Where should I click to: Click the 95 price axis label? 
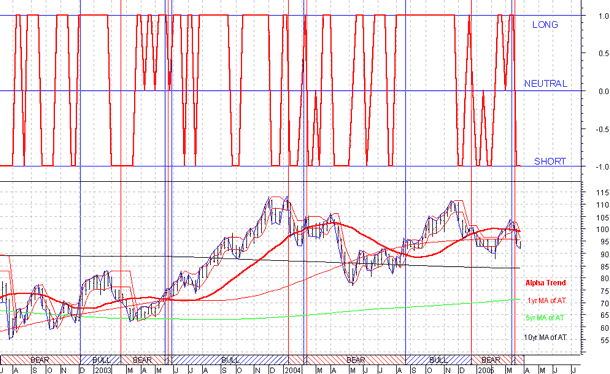(605, 242)
